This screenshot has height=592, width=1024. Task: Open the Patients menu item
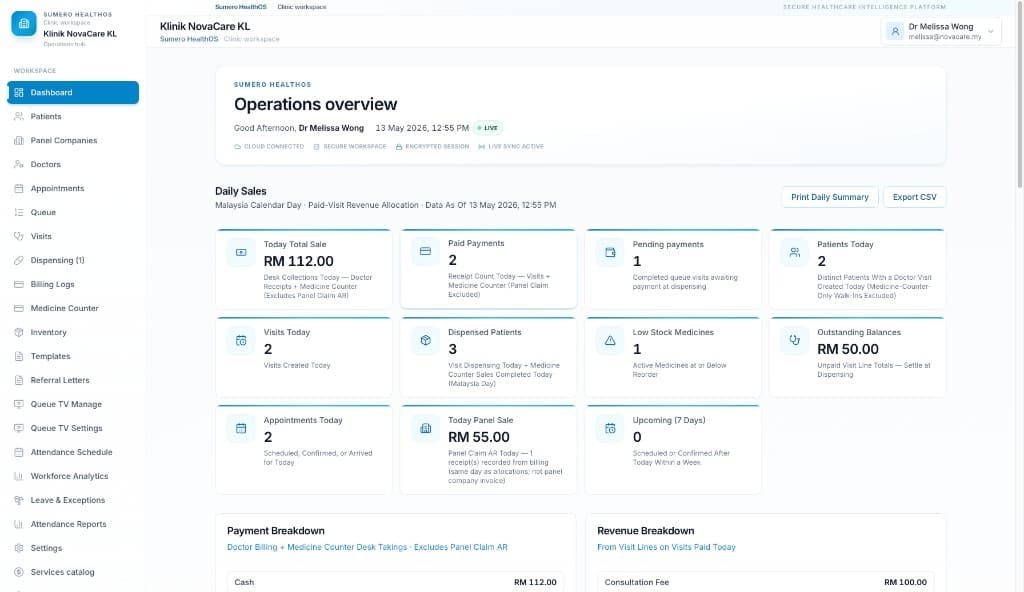[73, 116]
